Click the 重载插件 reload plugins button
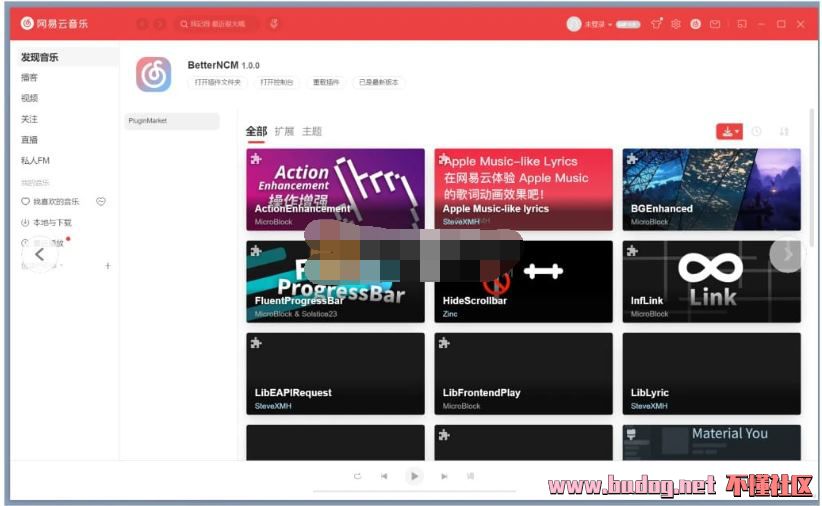Viewport: 822px width, 506px height. (x=326, y=82)
